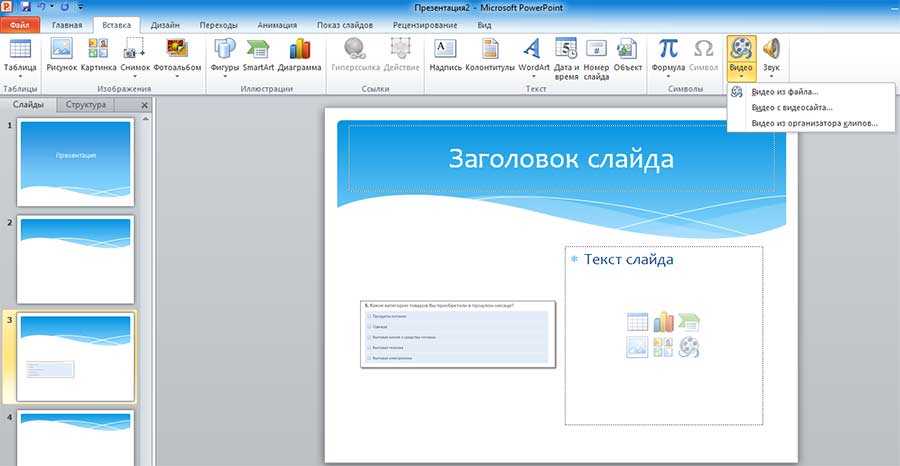The image size is (900, 466).
Task: Click the Действие action icon
Action: tap(401, 48)
